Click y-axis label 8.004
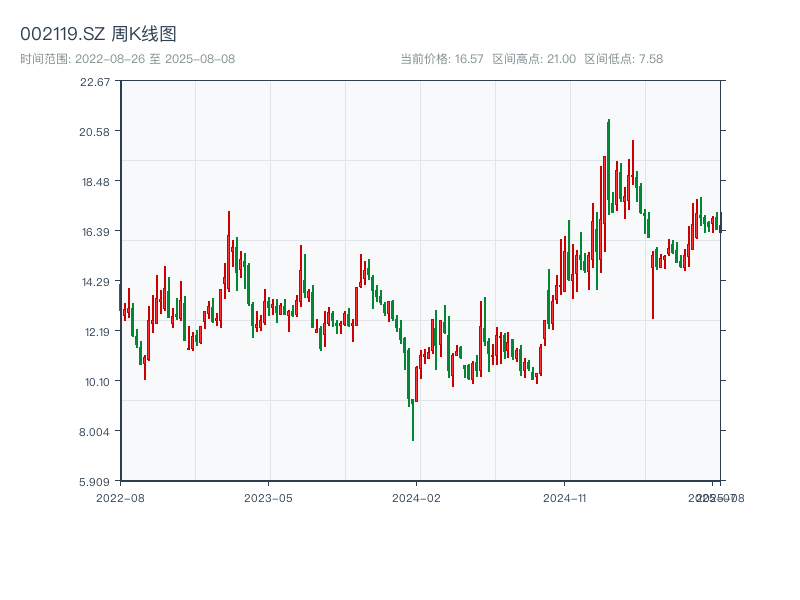This screenshot has height=600, width=800. point(94,432)
